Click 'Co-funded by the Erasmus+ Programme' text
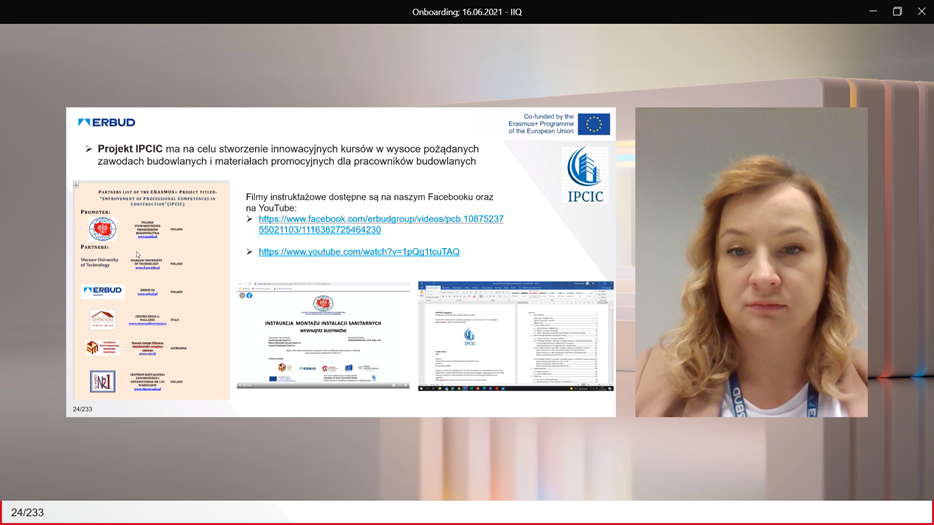This screenshot has width=934, height=525. pos(541,124)
